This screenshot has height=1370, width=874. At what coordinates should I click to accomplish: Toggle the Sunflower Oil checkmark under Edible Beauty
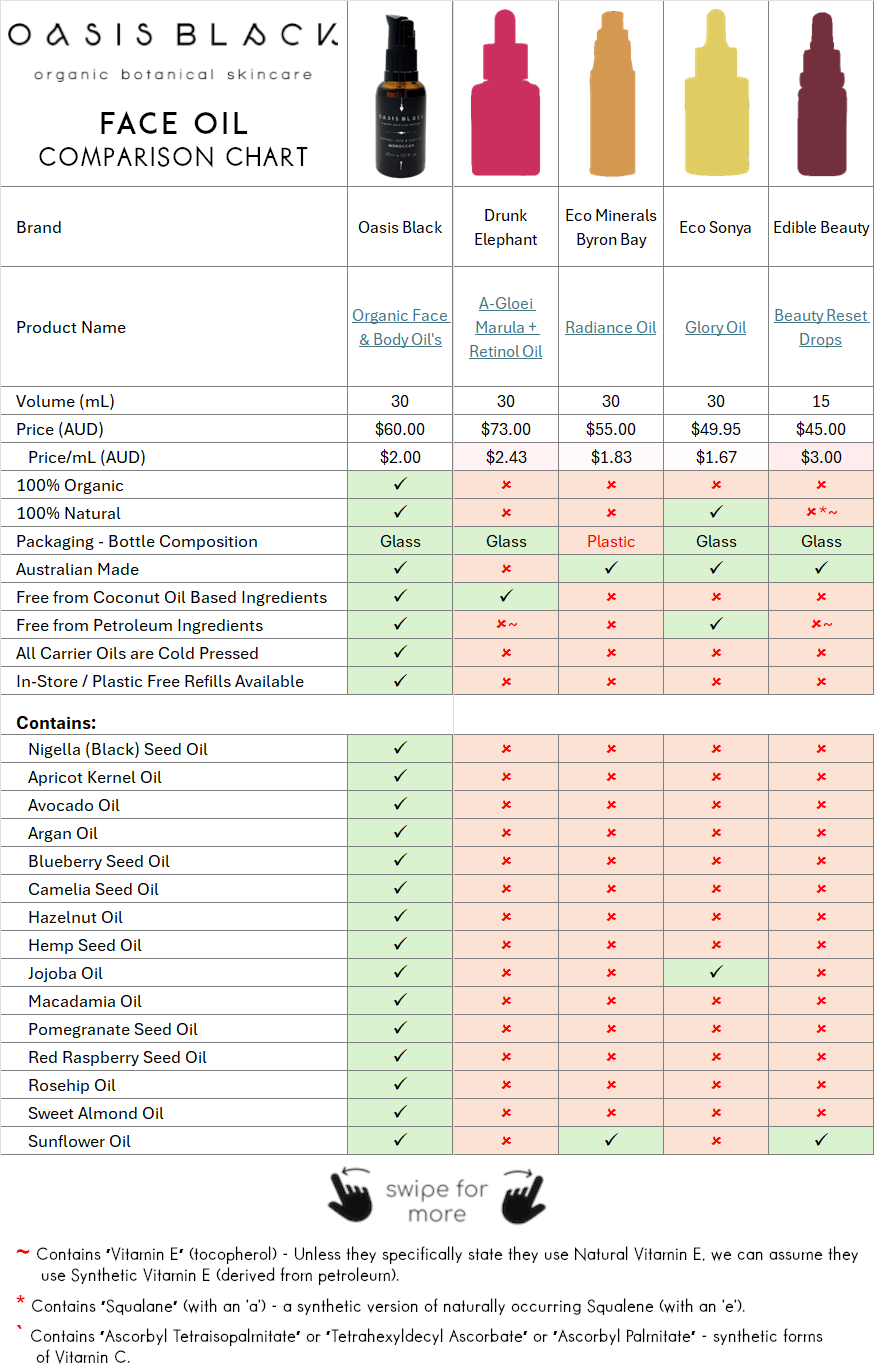point(820,1140)
